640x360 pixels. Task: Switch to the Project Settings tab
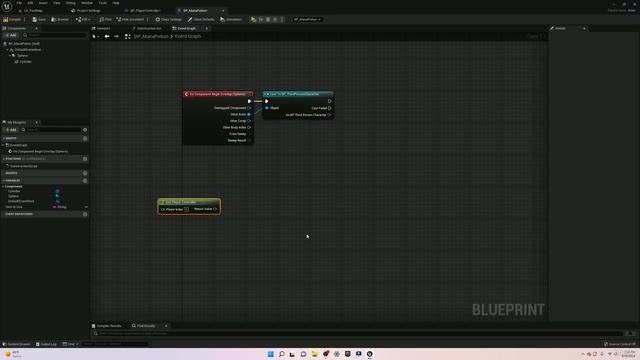coord(86,11)
